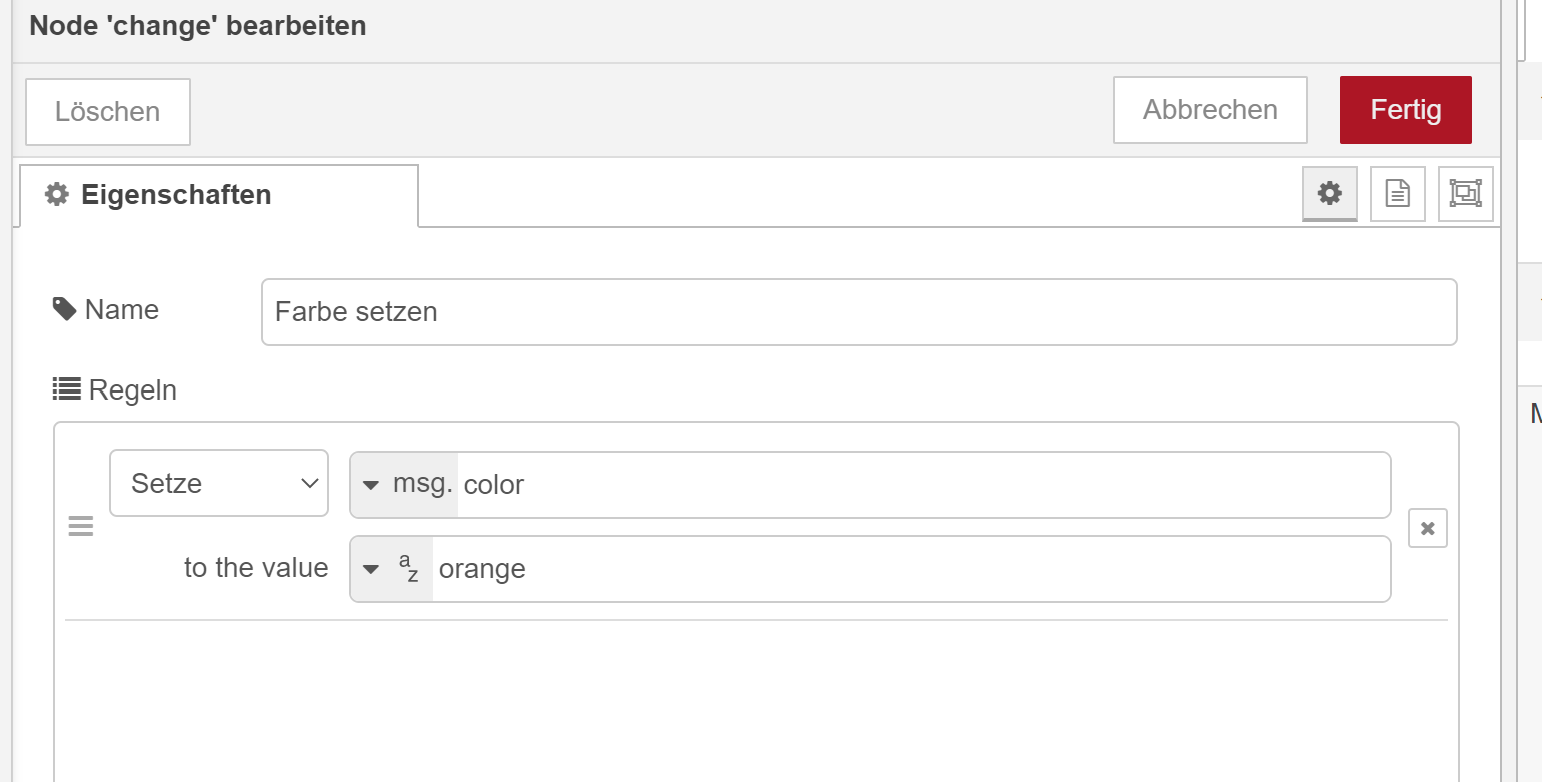Expand the msg. property type selector
Image resolution: width=1542 pixels, height=782 pixels.
click(x=404, y=485)
